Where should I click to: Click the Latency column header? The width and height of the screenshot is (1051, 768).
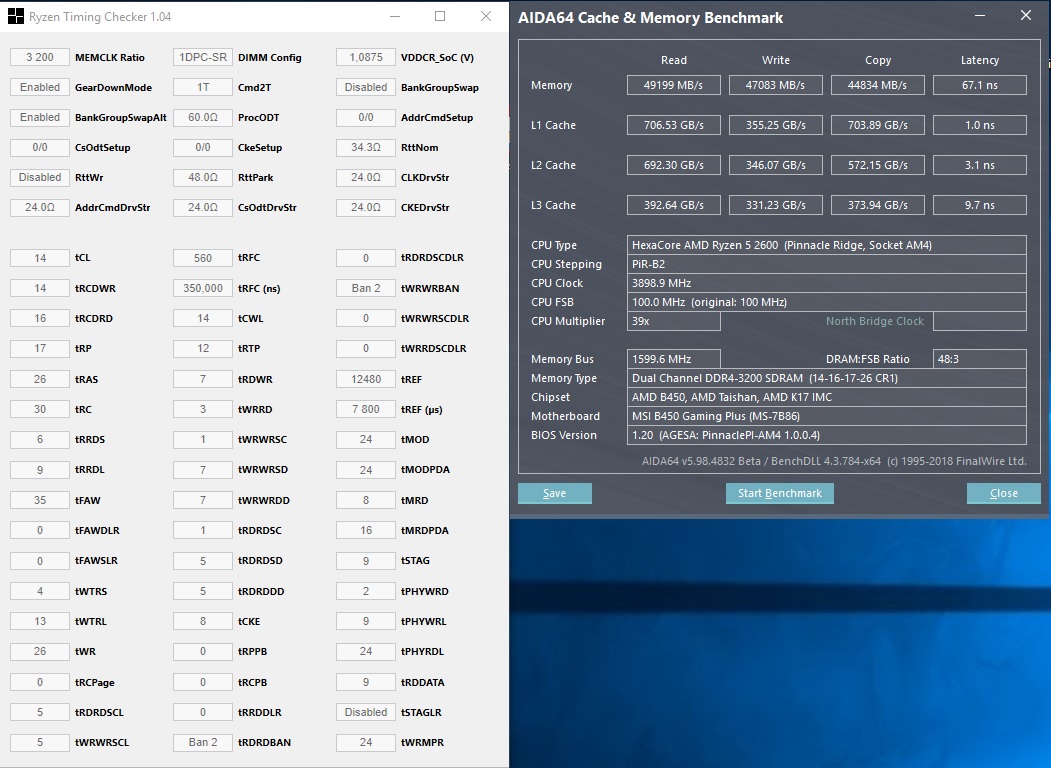tap(979, 60)
